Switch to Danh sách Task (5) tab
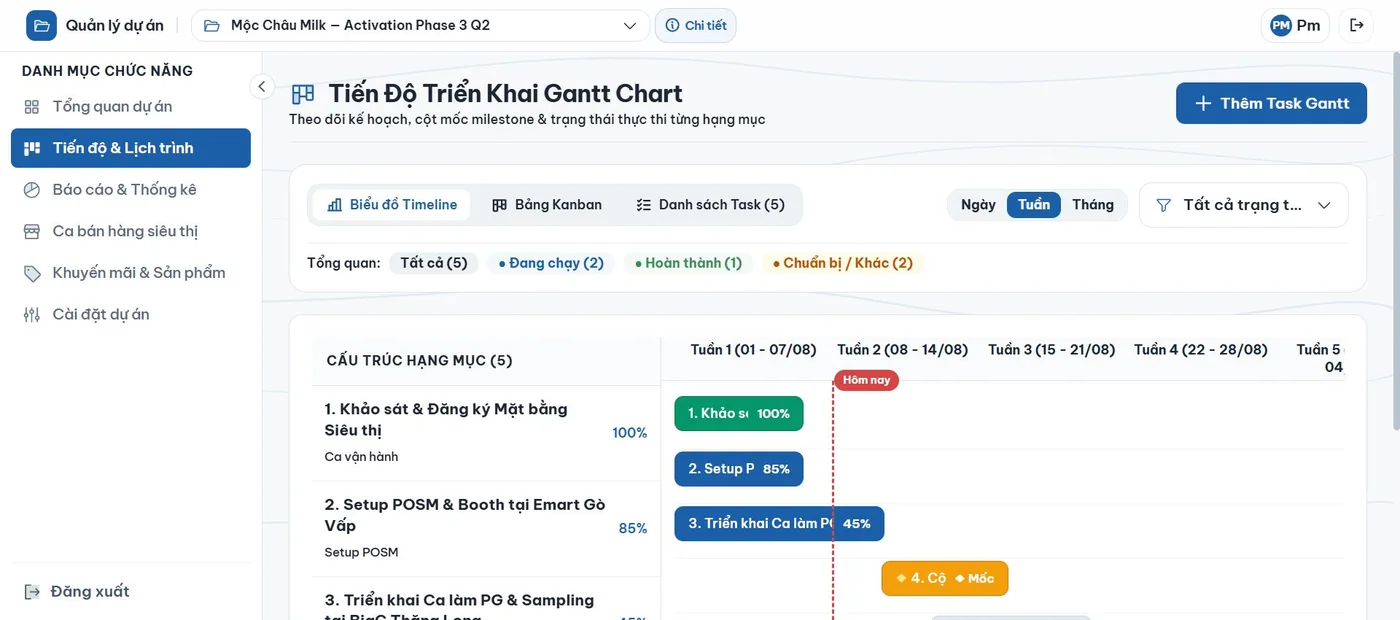This screenshot has height=620, width=1400. click(x=710, y=205)
